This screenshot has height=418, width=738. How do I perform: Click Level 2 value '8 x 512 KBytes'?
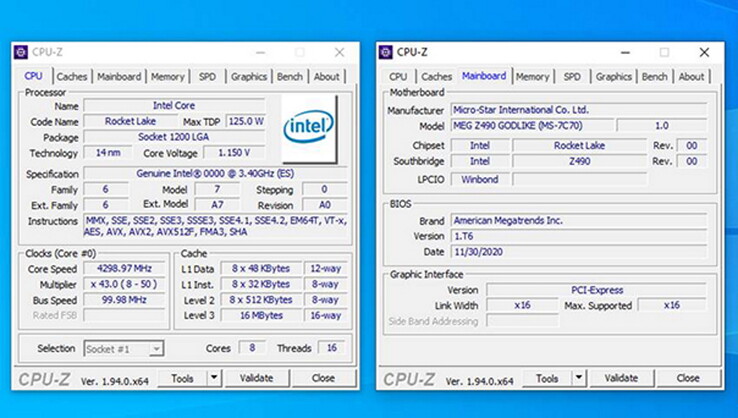coord(261,300)
